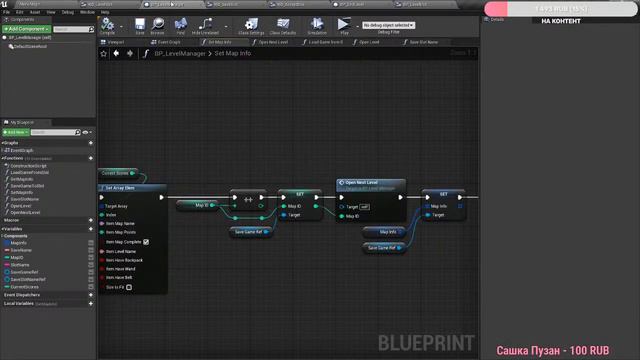Click the Find toolbar icon

(181, 25)
